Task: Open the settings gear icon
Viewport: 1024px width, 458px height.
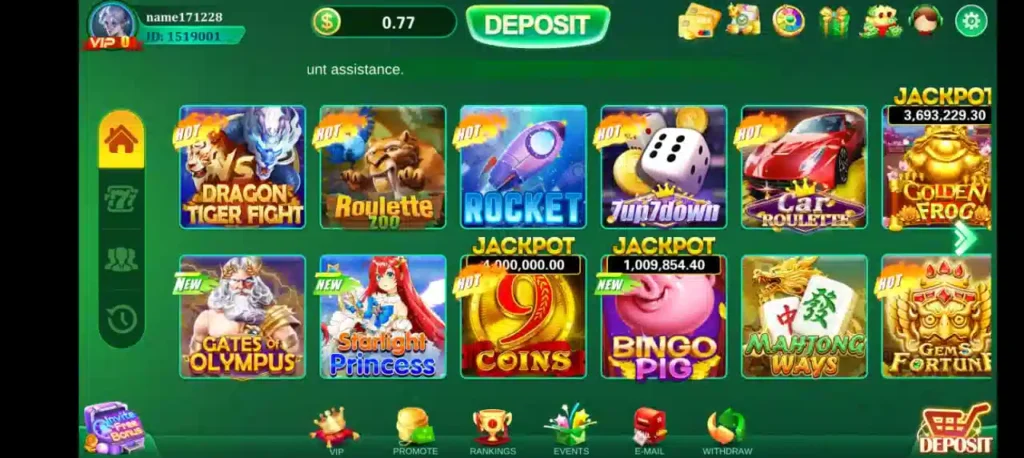Action: click(x=970, y=22)
